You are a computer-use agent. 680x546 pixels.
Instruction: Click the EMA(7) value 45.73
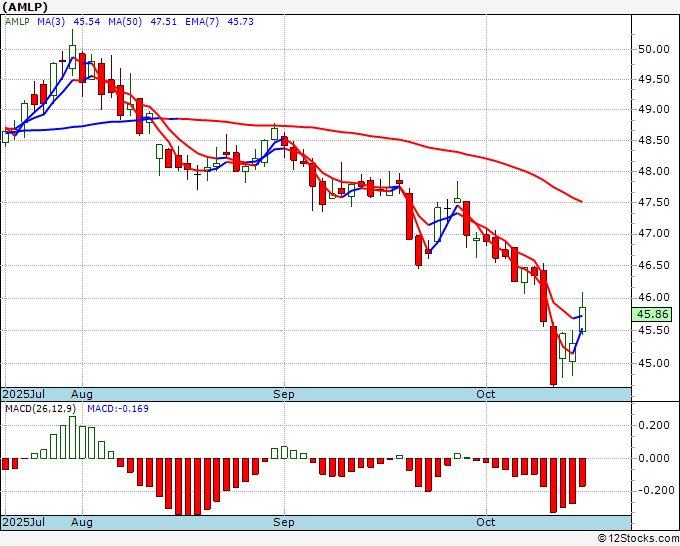(x=240, y=22)
